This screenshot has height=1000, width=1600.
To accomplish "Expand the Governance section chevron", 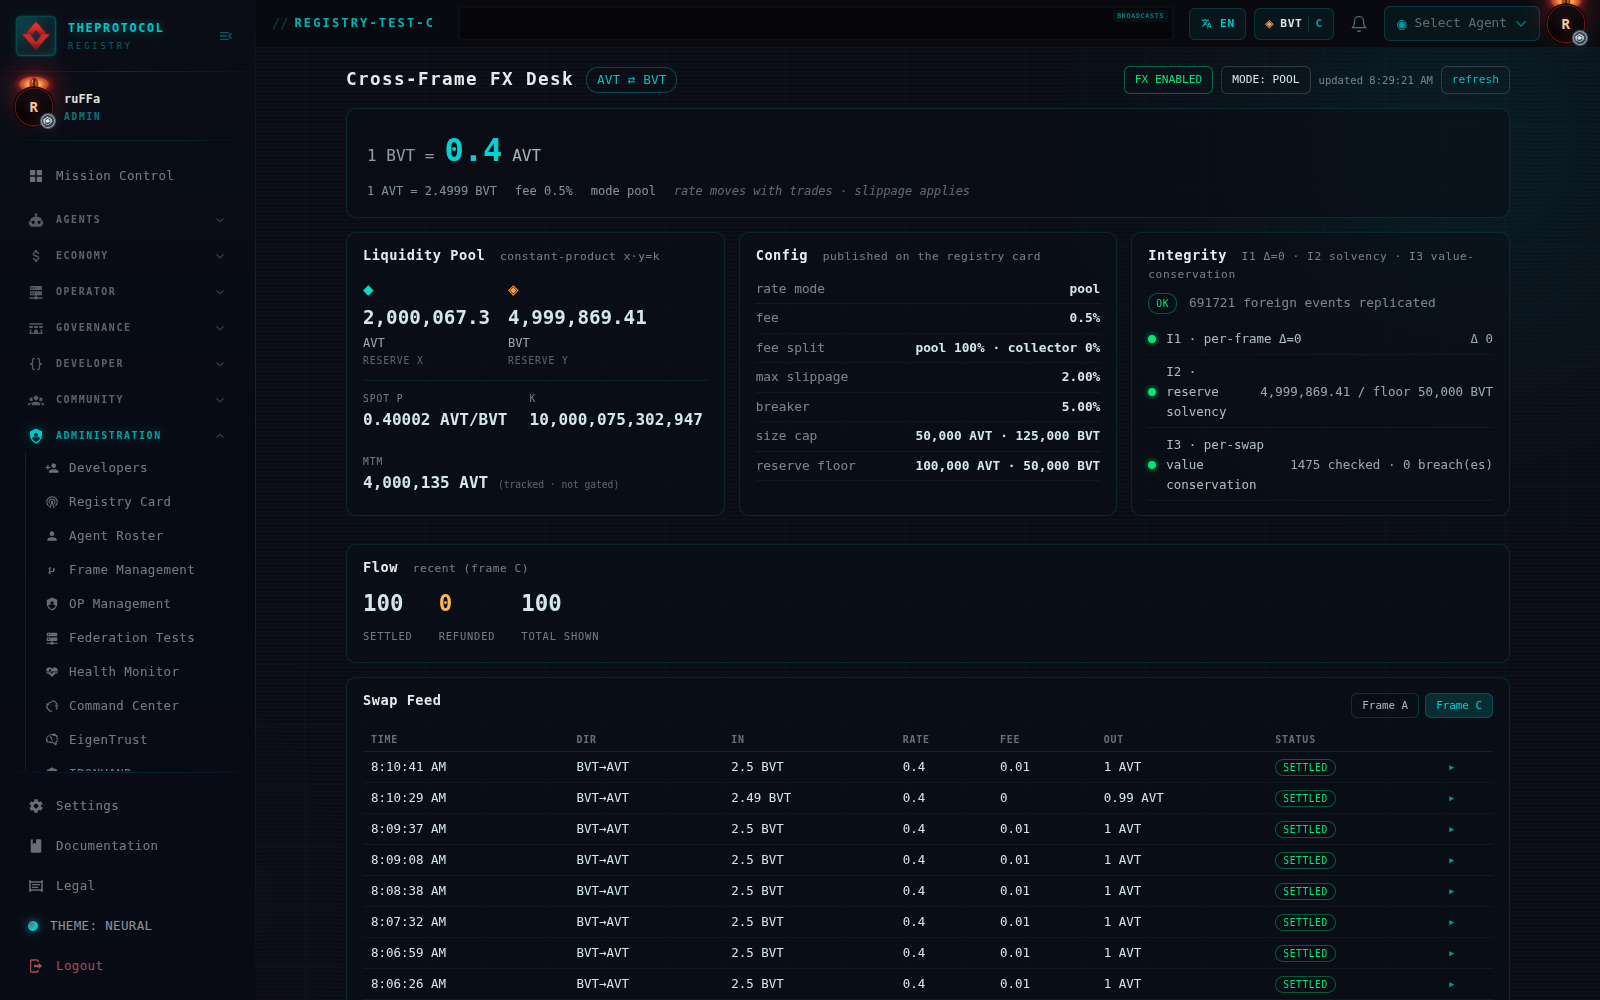I will (220, 328).
